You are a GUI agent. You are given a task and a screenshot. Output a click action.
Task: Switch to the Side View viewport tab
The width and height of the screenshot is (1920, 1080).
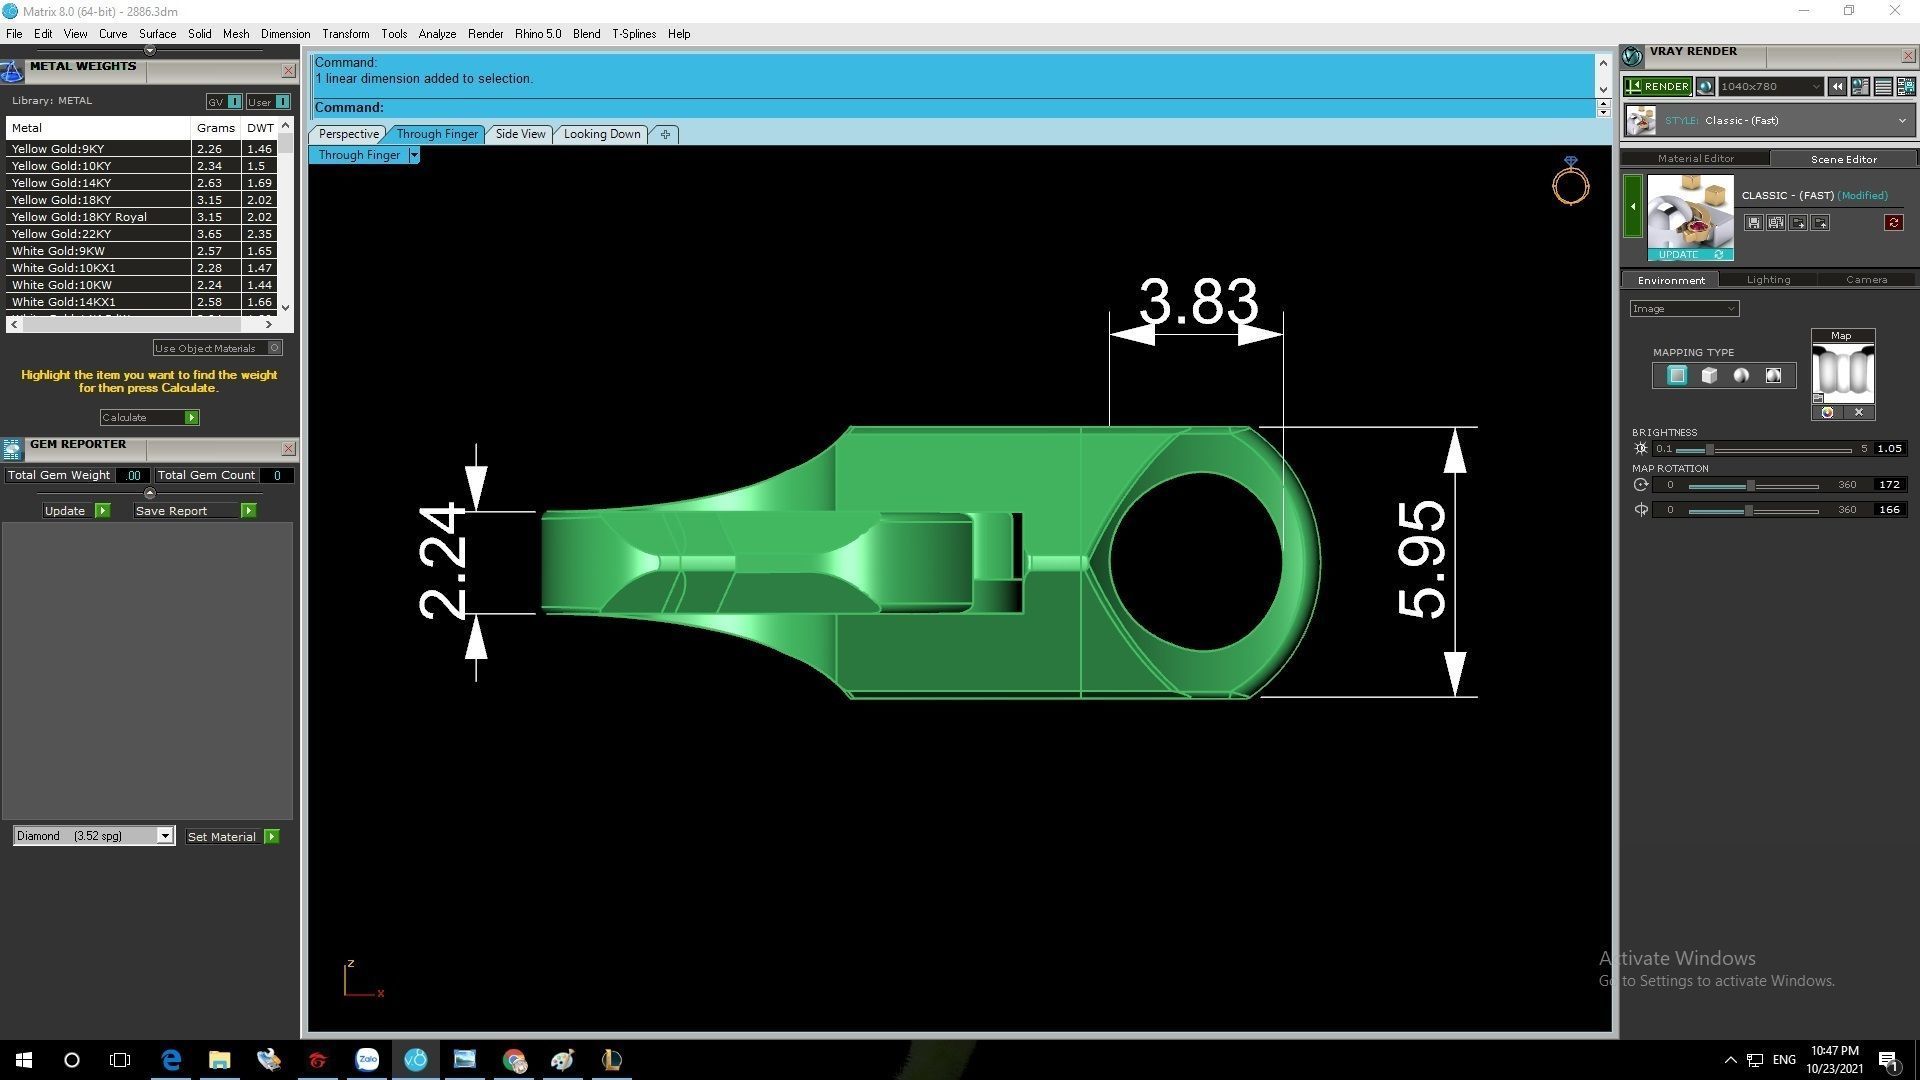(520, 134)
